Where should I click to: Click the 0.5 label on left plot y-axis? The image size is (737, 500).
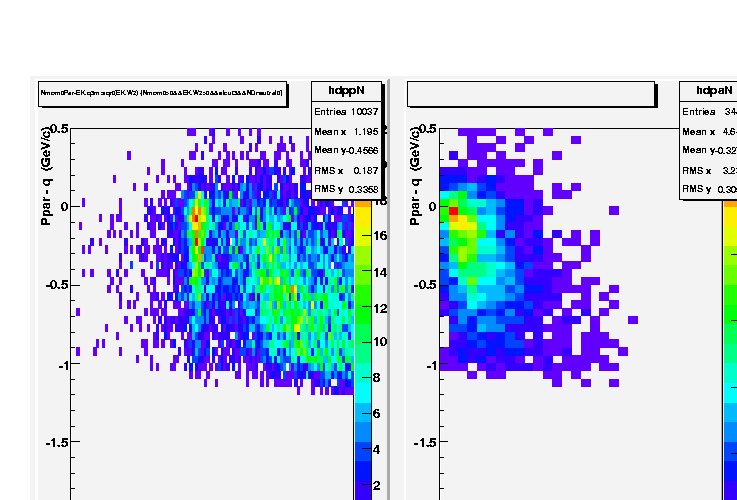click(59, 129)
